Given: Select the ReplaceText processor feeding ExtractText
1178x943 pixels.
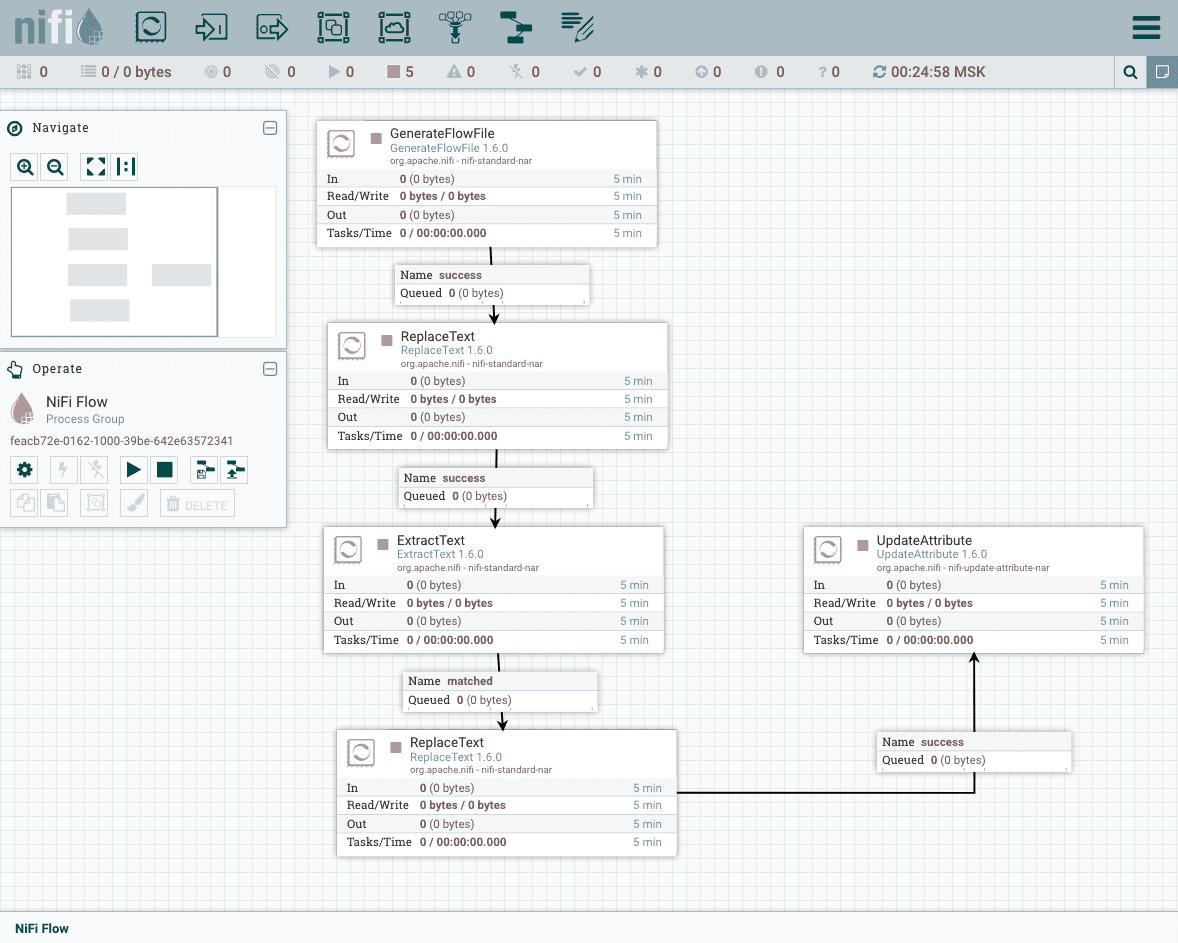Looking at the screenshot, I should pyautogui.click(x=437, y=337).
